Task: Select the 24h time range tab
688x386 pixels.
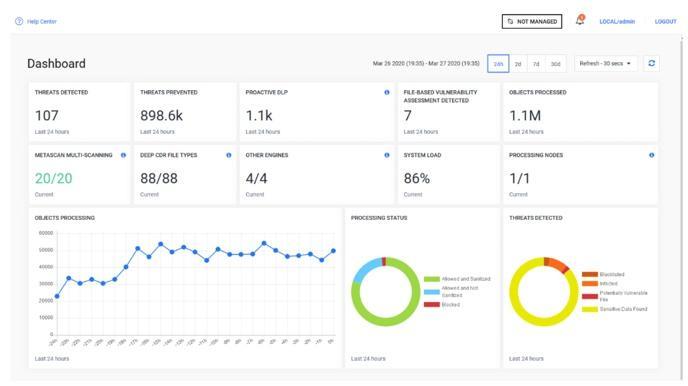Action: point(498,64)
